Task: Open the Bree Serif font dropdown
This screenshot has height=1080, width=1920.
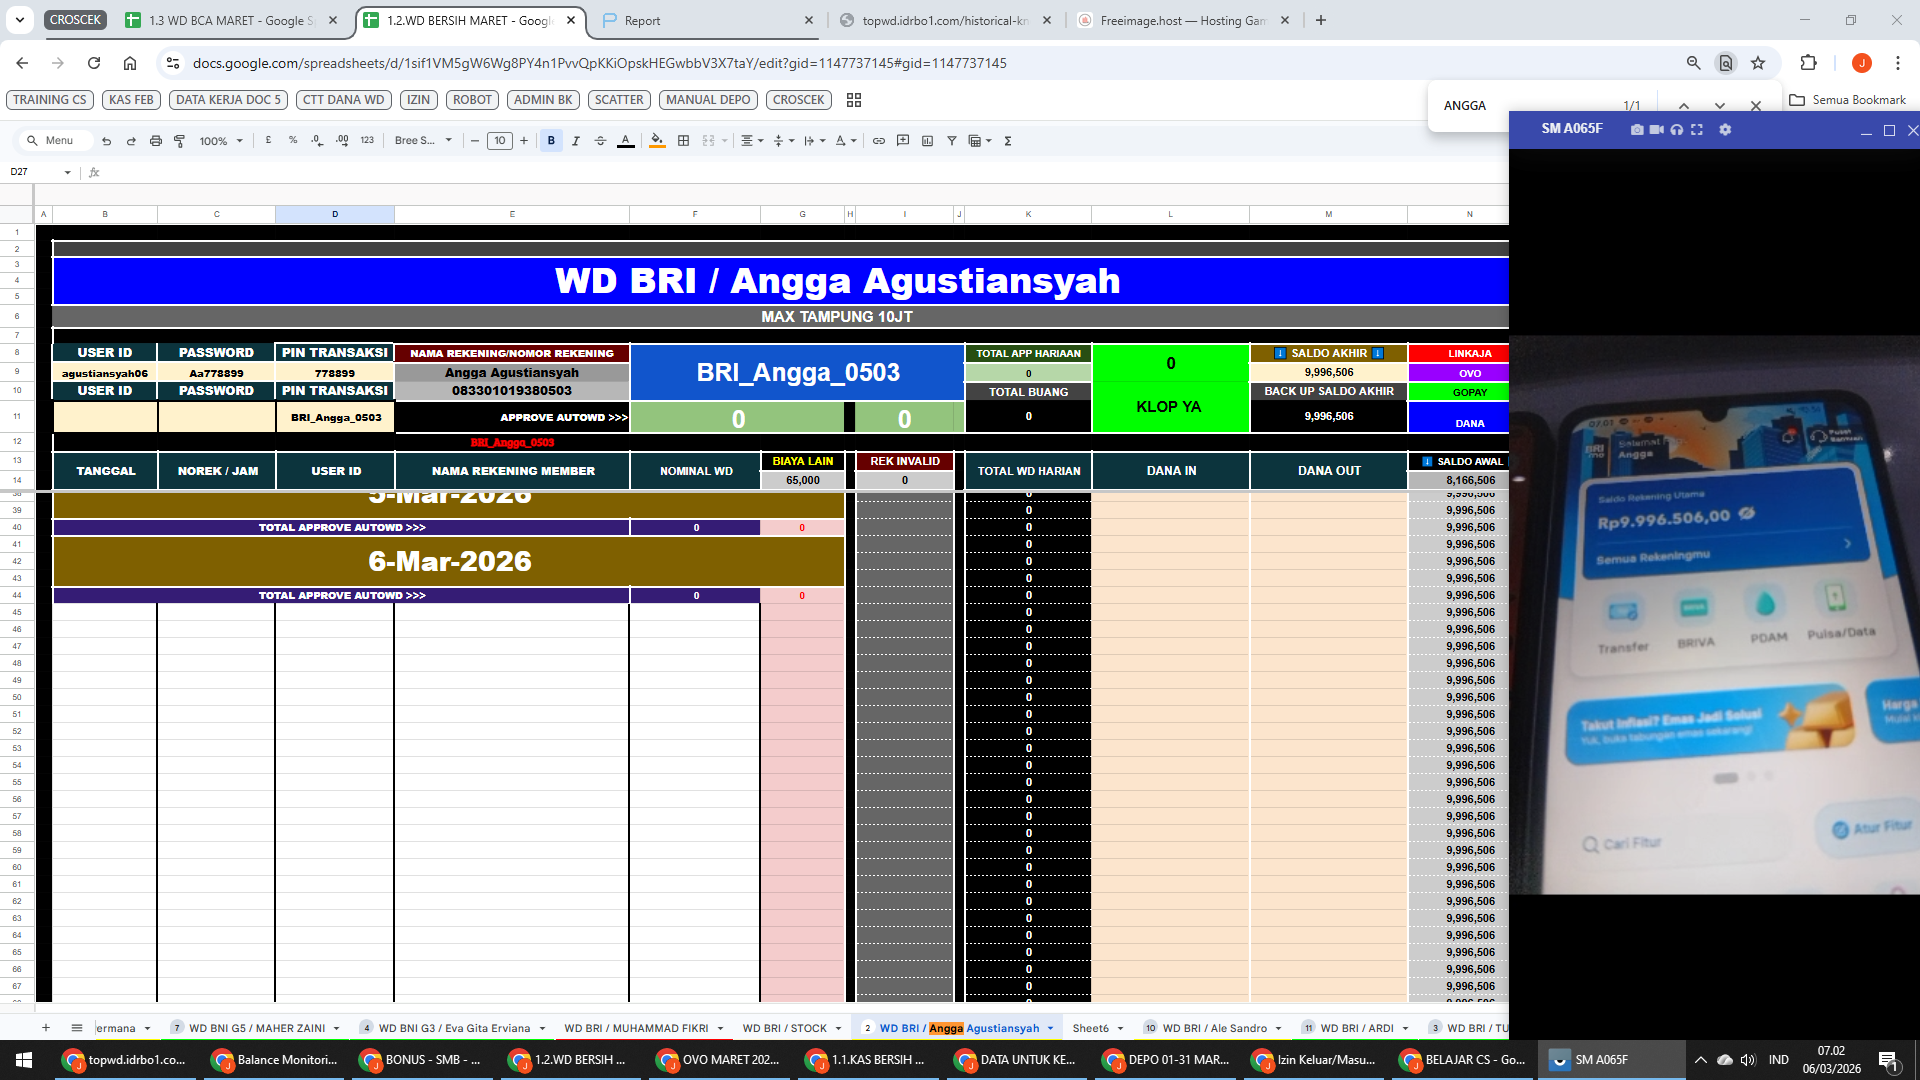Action: (423, 141)
